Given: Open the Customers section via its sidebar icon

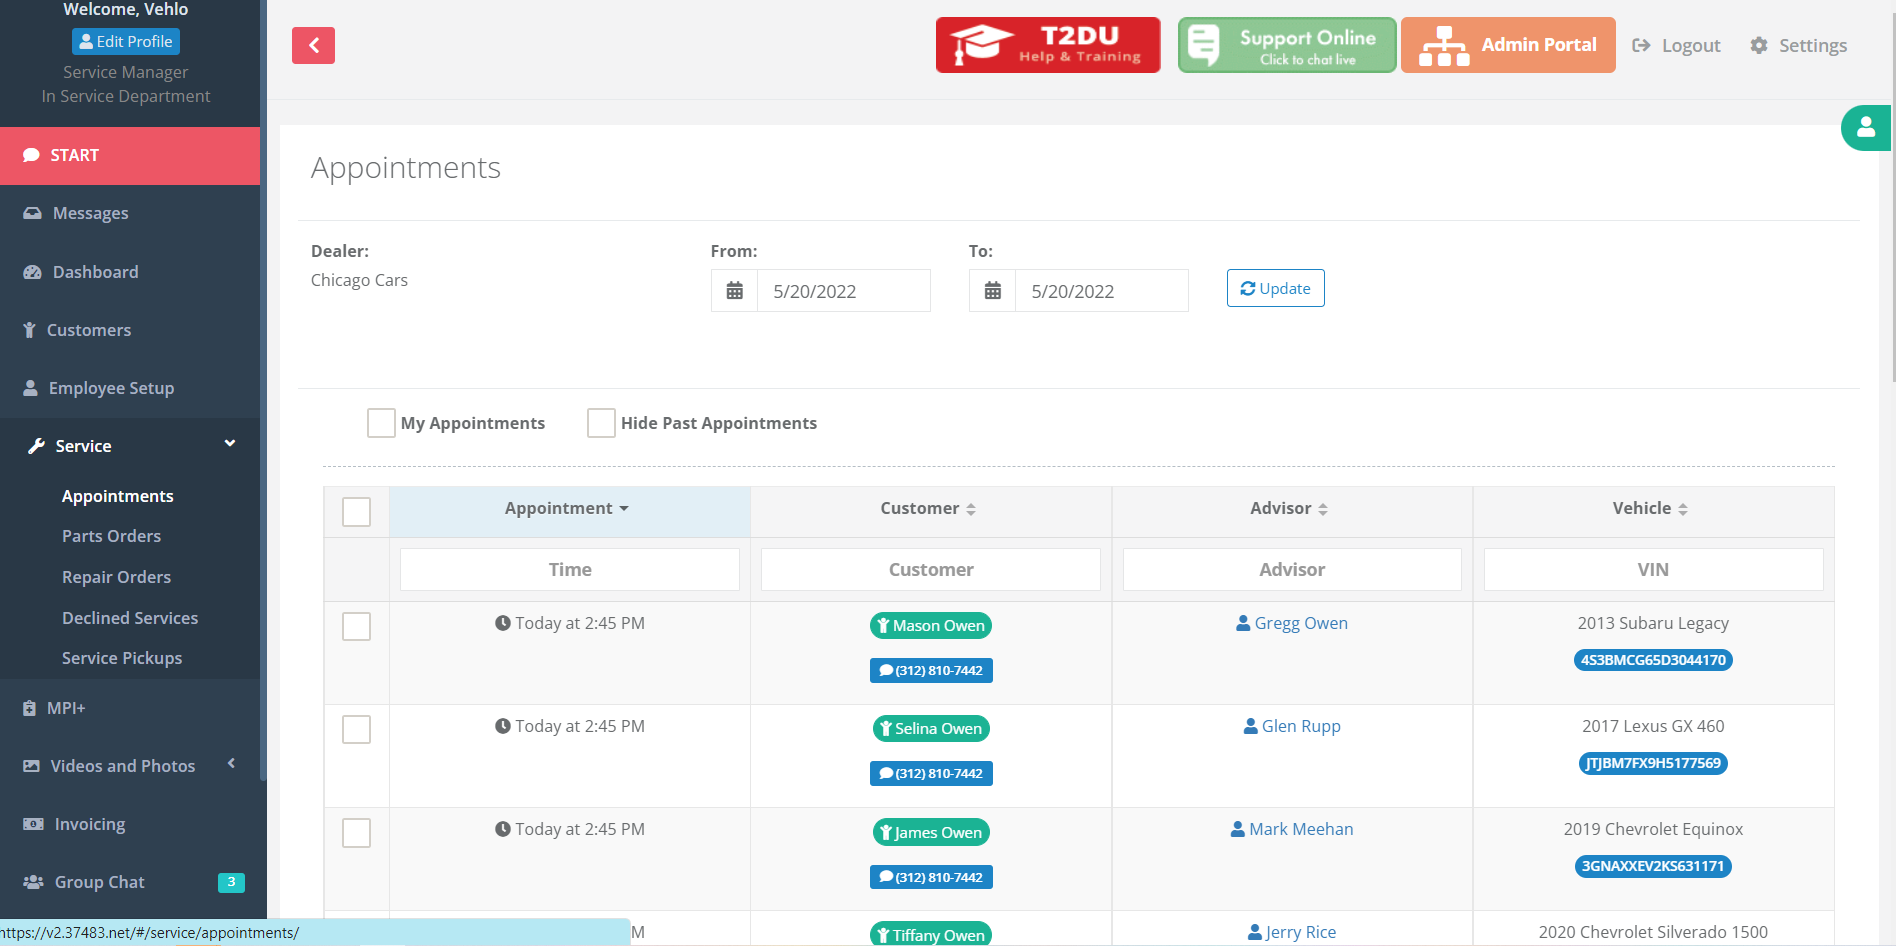Looking at the screenshot, I should coord(31,329).
